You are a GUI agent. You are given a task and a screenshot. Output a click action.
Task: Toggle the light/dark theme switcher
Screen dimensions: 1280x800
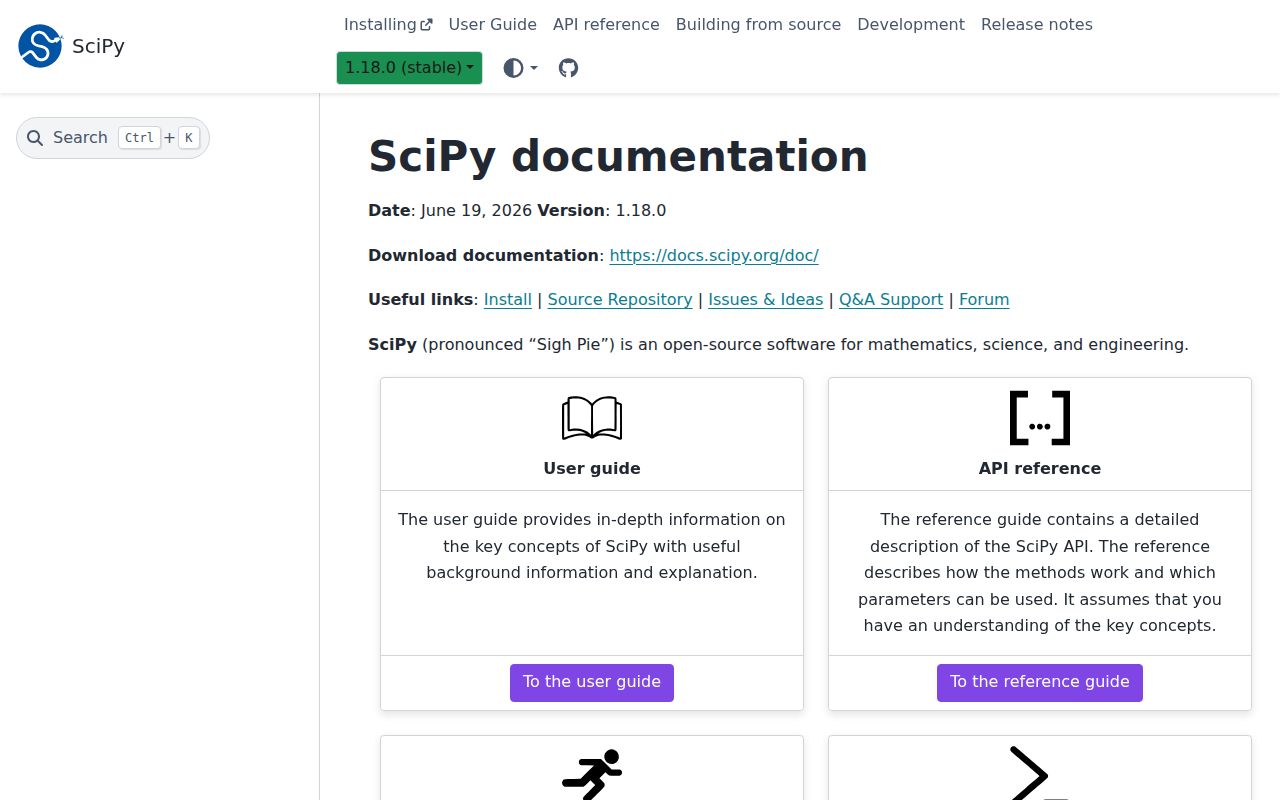pyautogui.click(x=520, y=68)
